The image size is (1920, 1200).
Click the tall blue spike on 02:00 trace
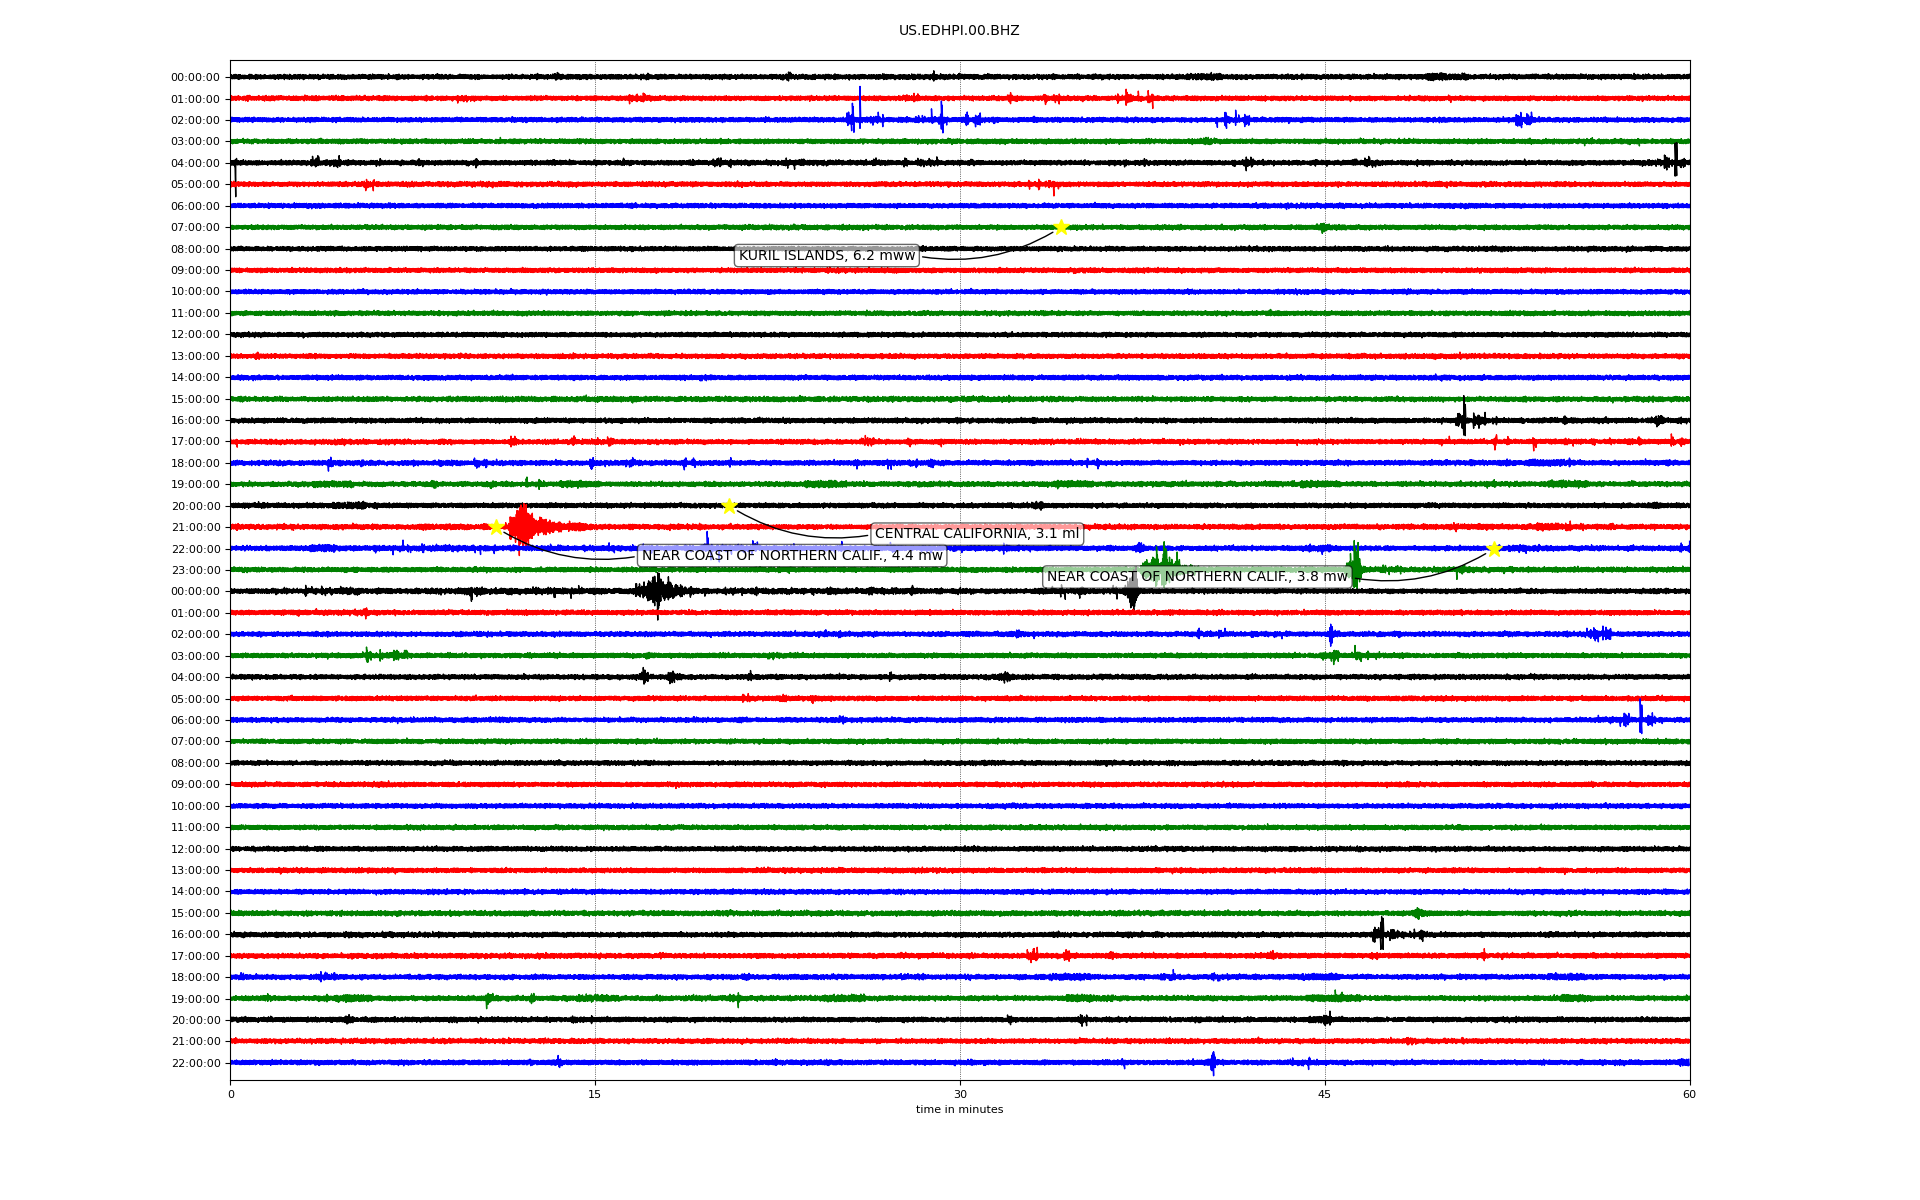tap(859, 110)
